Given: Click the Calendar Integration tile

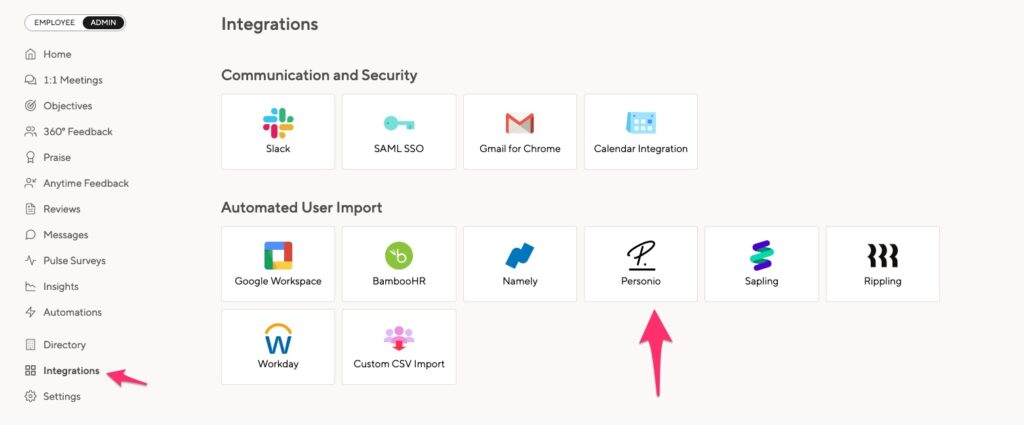Looking at the screenshot, I should click(x=641, y=132).
